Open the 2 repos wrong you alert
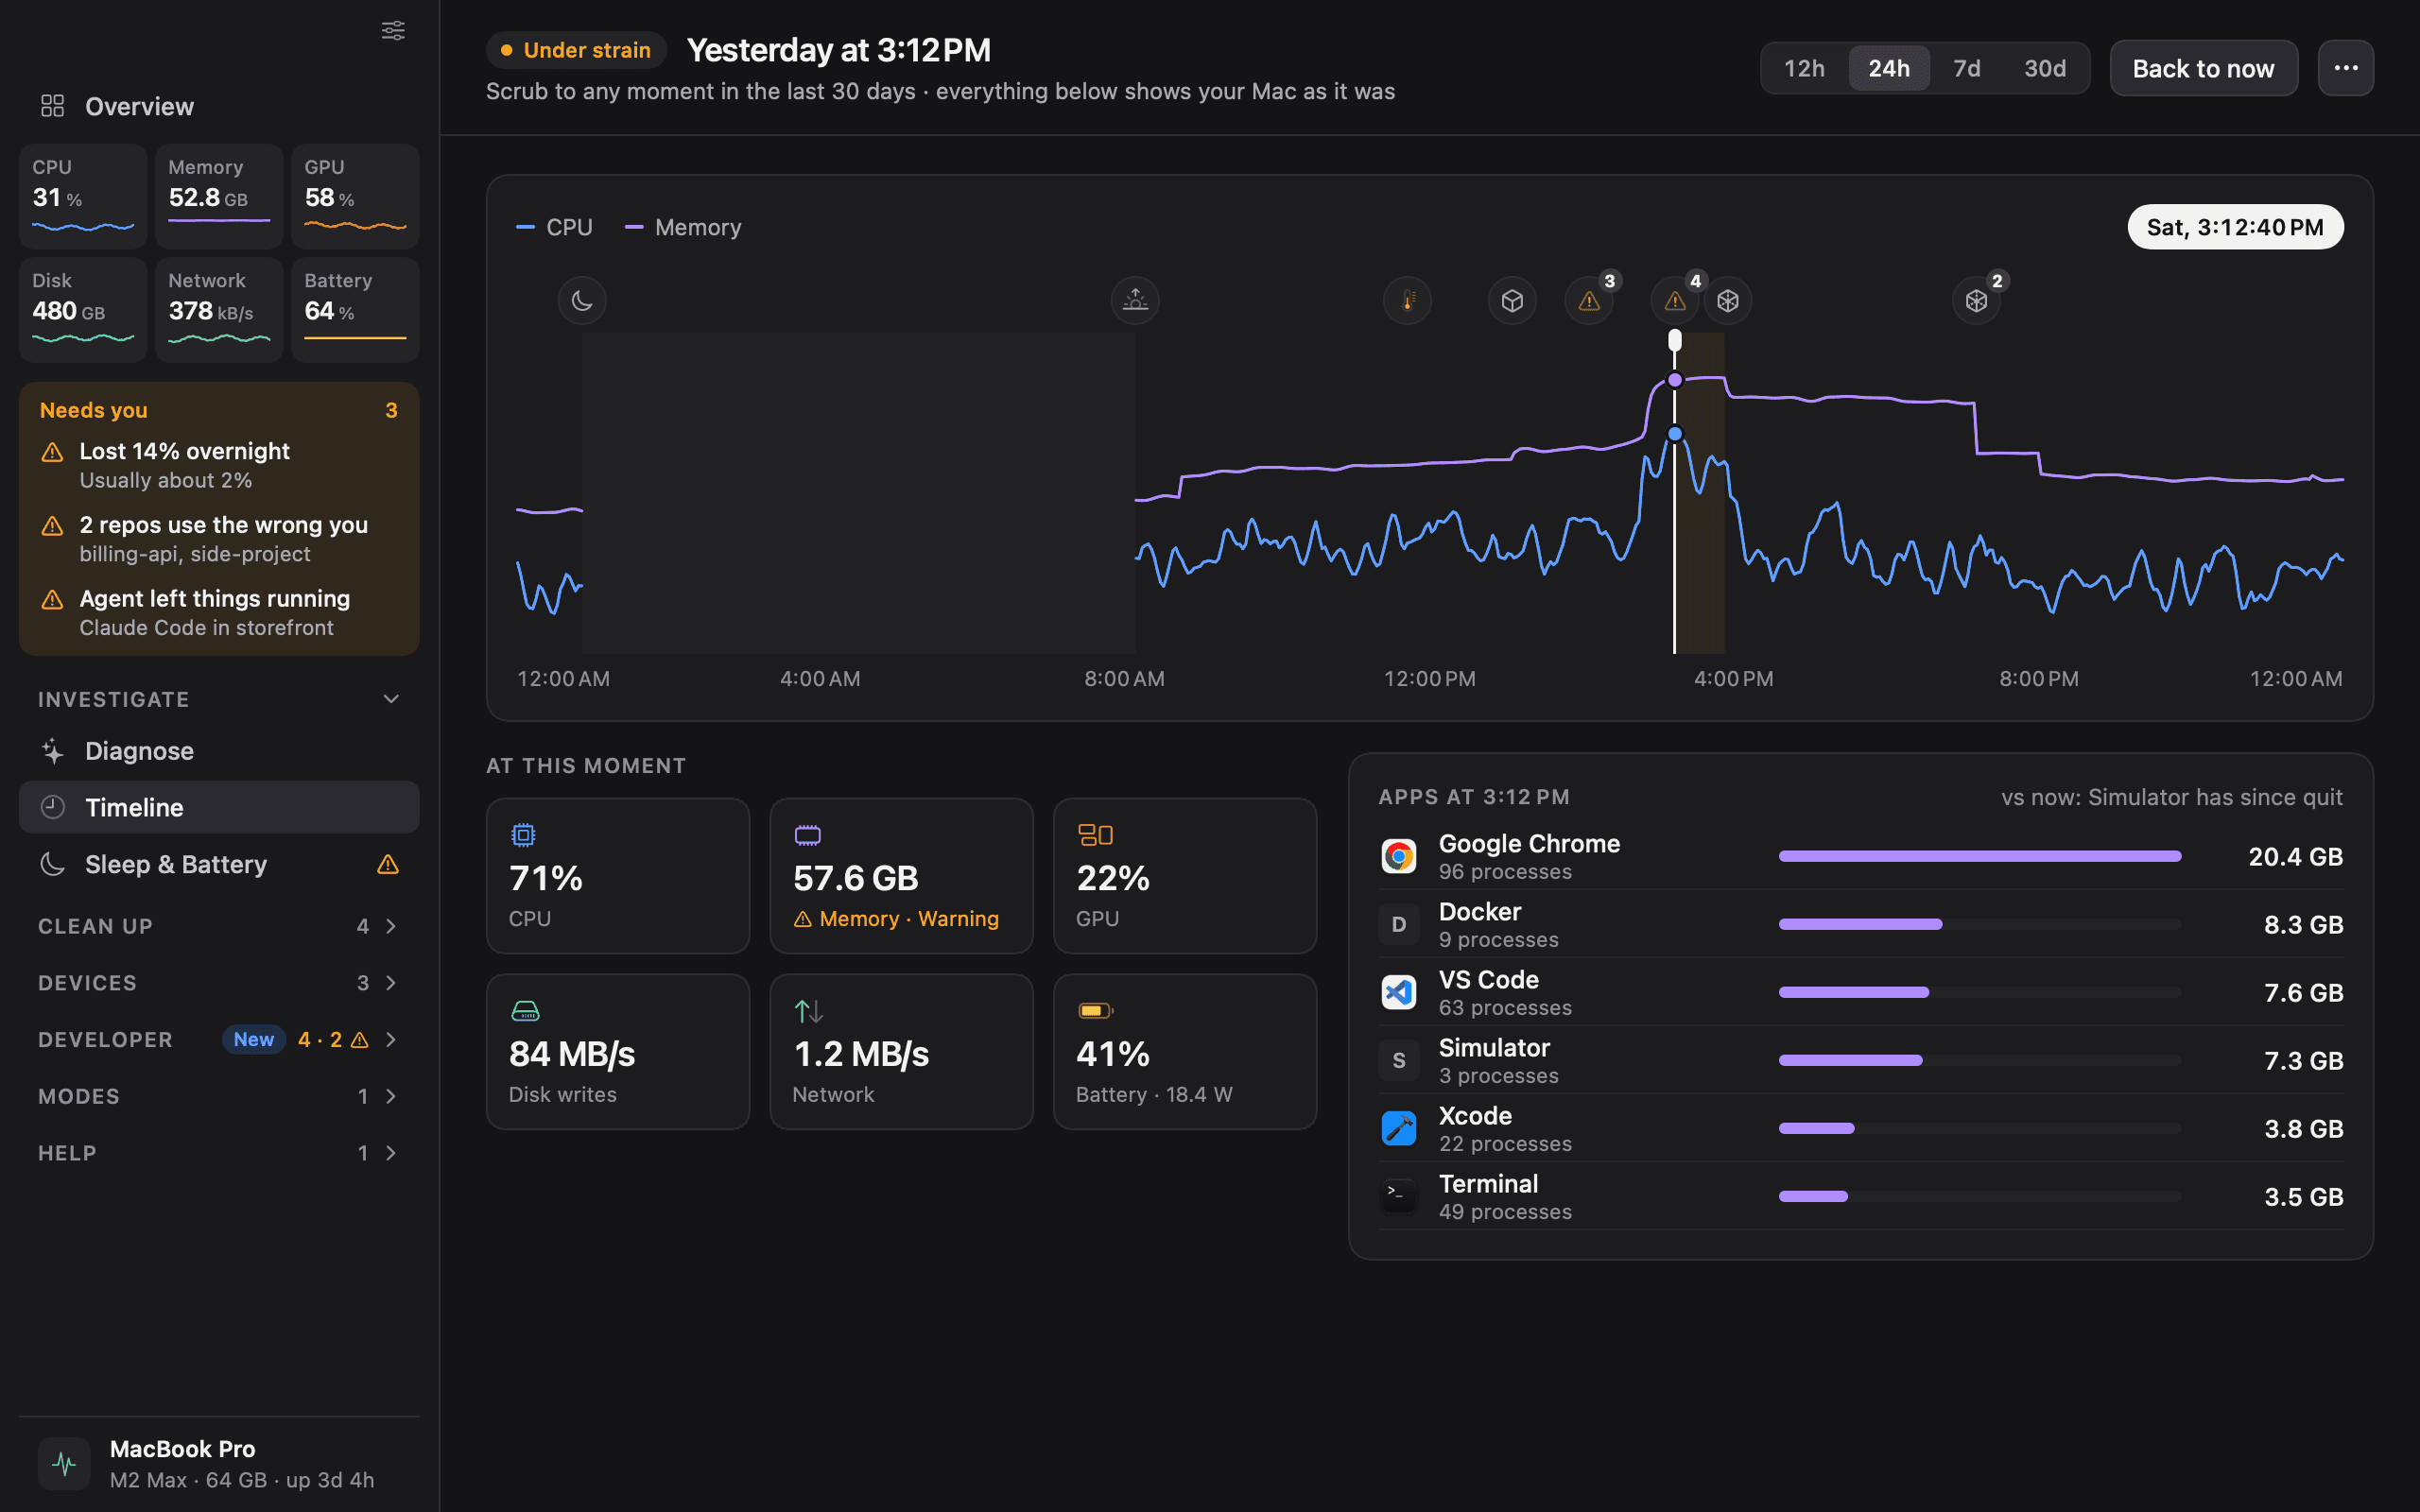 tap(219, 539)
